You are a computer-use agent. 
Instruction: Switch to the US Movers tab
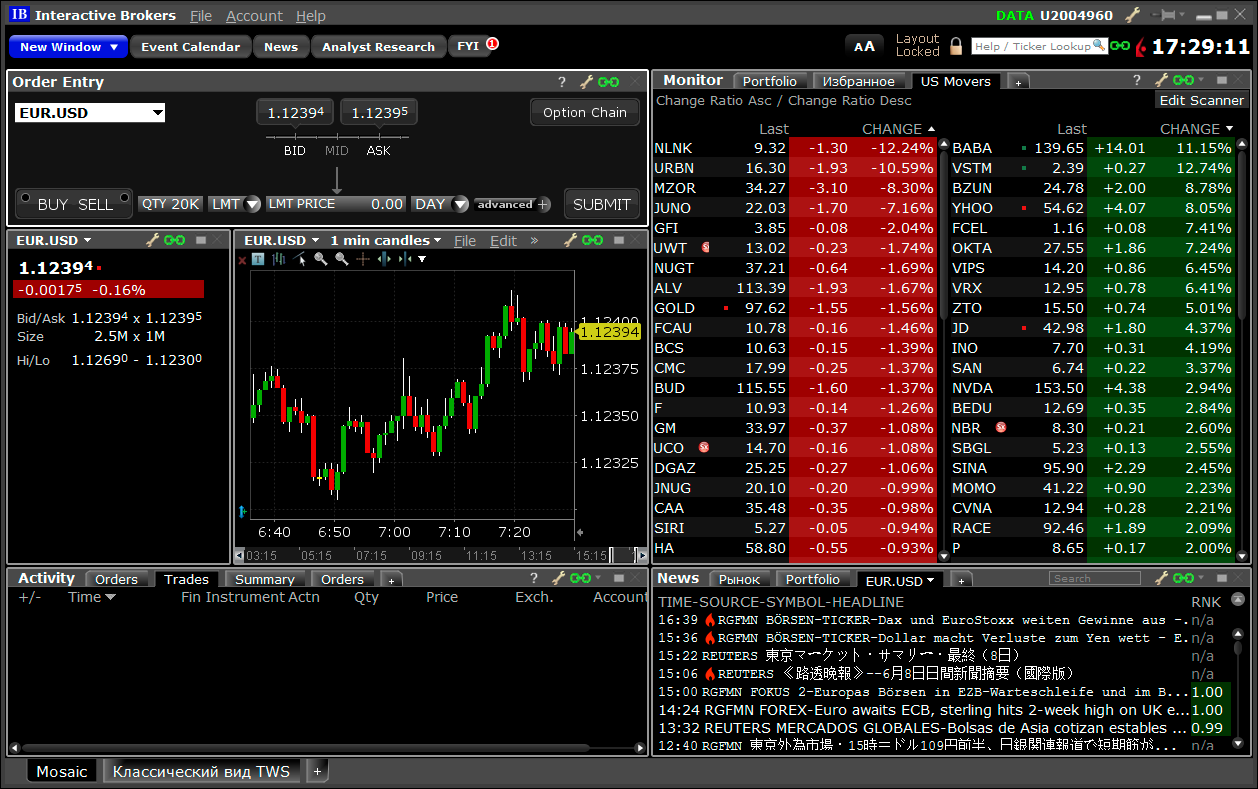coord(955,81)
